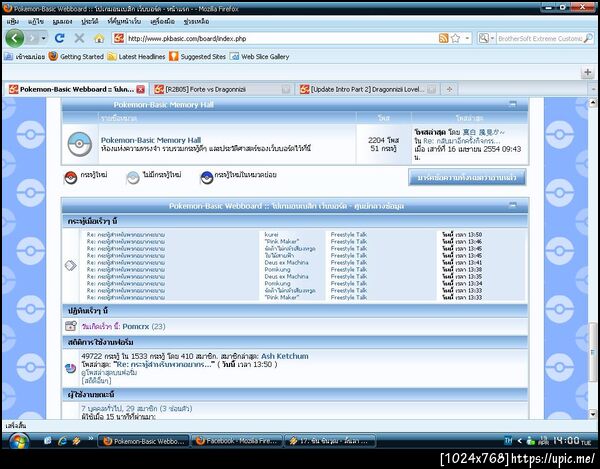Click the grey no-new-posts pokeball legend icon
The height and width of the screenshot is (469, 600).
click(133, 178)
